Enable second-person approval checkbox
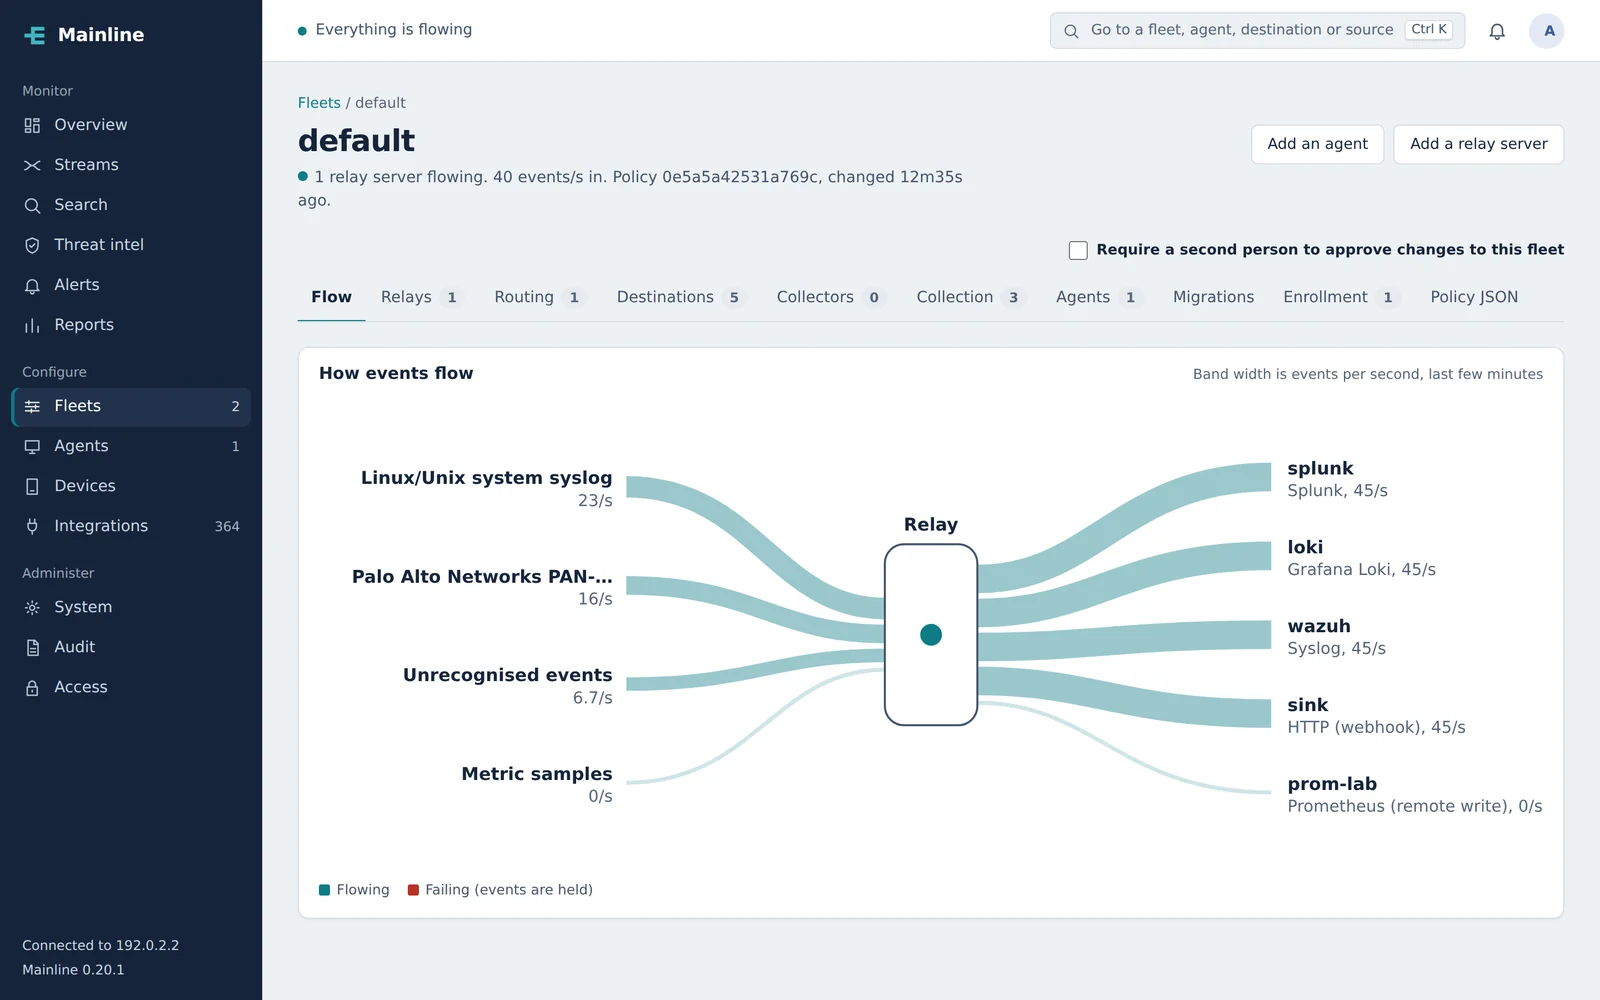 pos(1078,250)
